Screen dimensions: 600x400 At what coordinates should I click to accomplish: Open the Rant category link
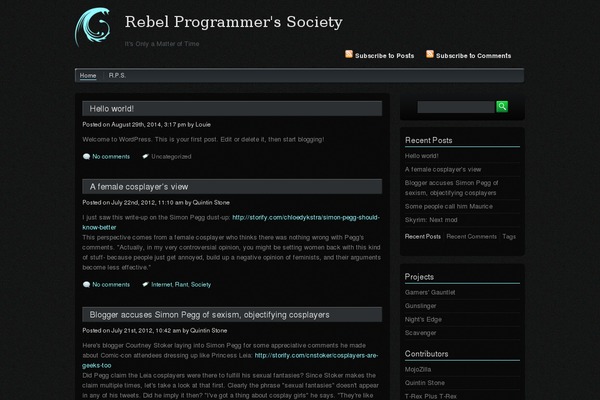coord(181,284)
